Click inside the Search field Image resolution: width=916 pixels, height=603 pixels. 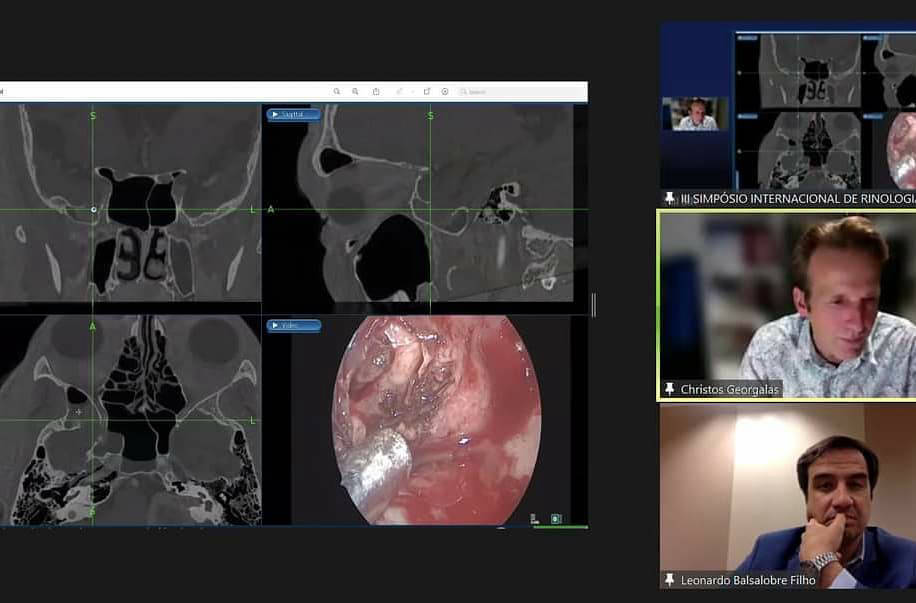[520, 92]
